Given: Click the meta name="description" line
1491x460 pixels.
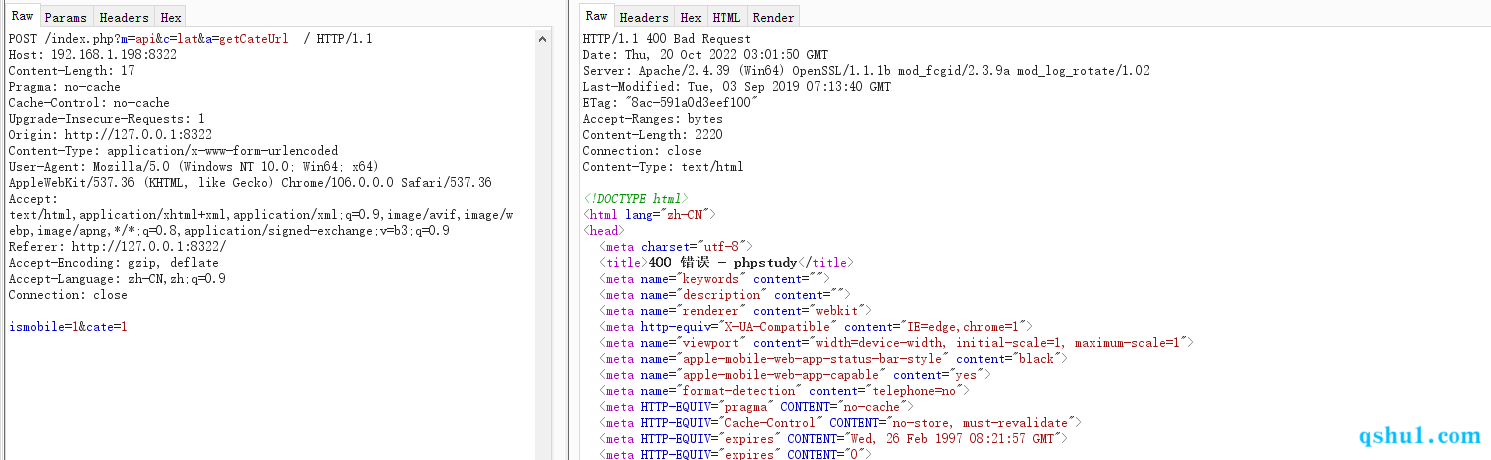Looking at the screenshot, I should coord(724,295).
